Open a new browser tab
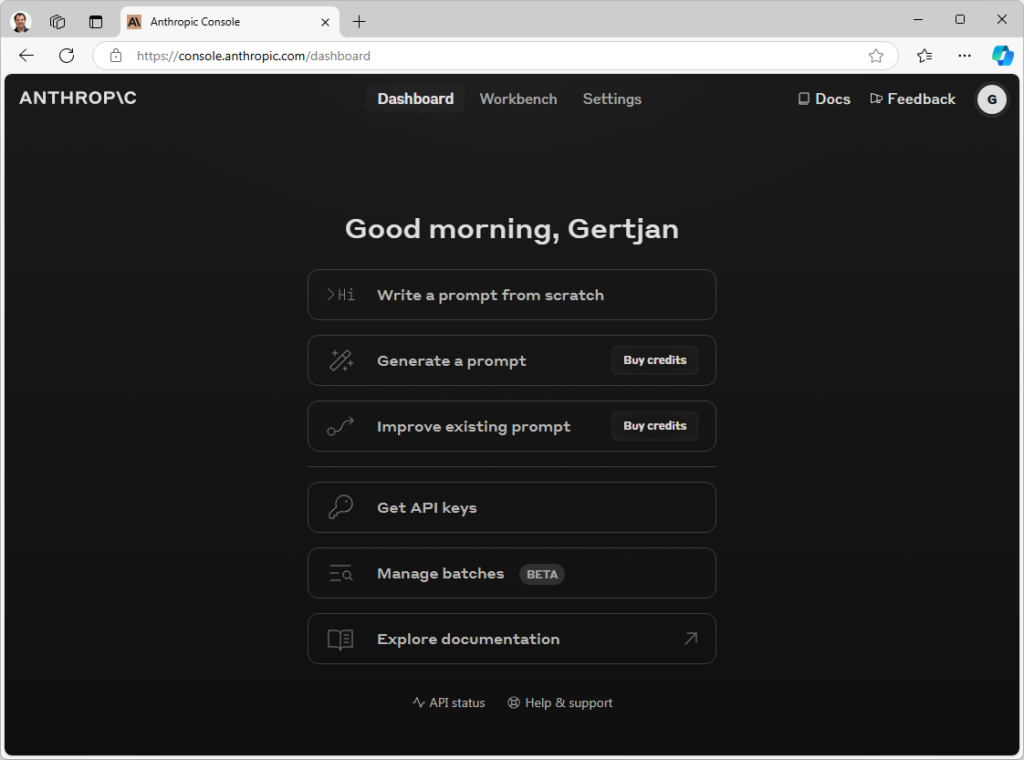 [x=359, y=21]
